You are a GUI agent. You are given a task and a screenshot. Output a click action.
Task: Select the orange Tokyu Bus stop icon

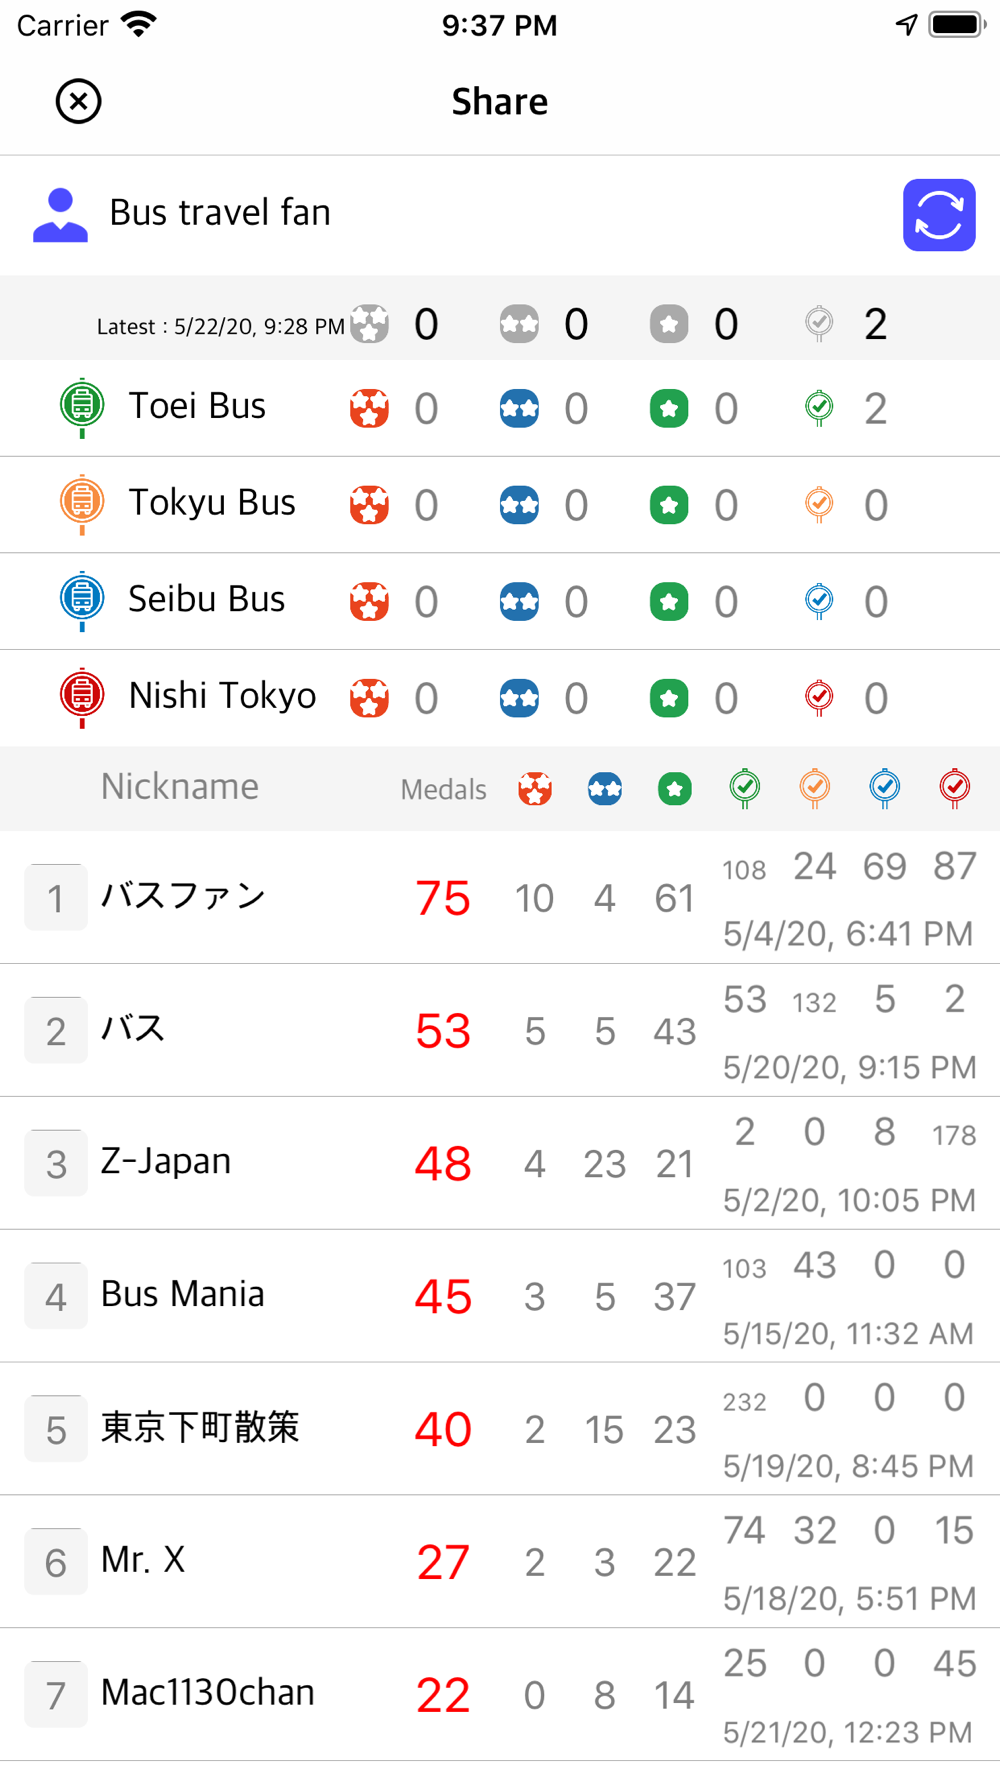click(x=82, y=503)
